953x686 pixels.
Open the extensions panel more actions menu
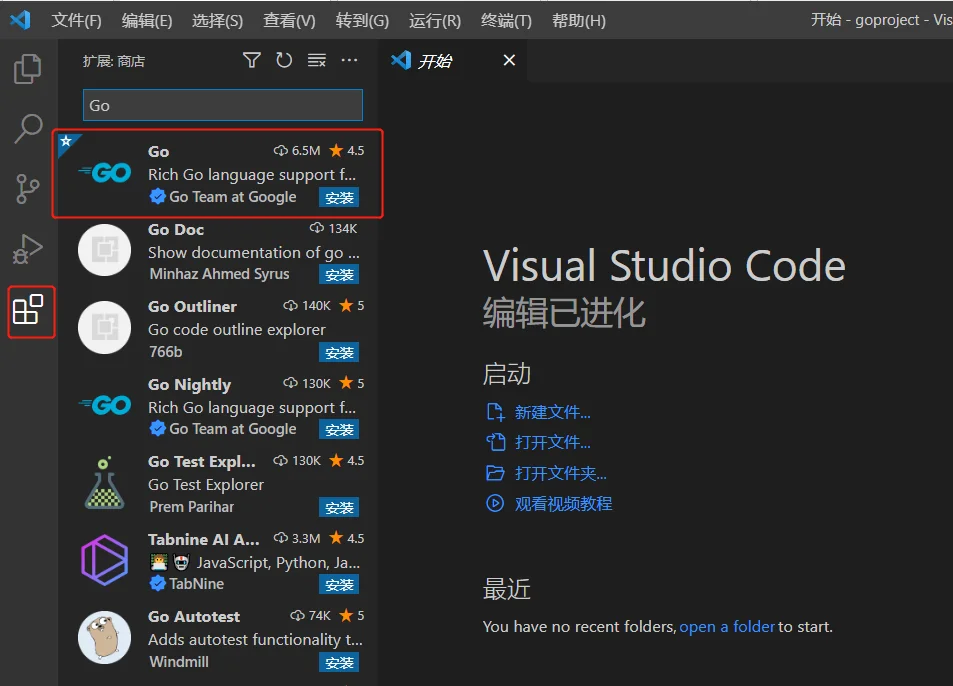pos(349,60)
